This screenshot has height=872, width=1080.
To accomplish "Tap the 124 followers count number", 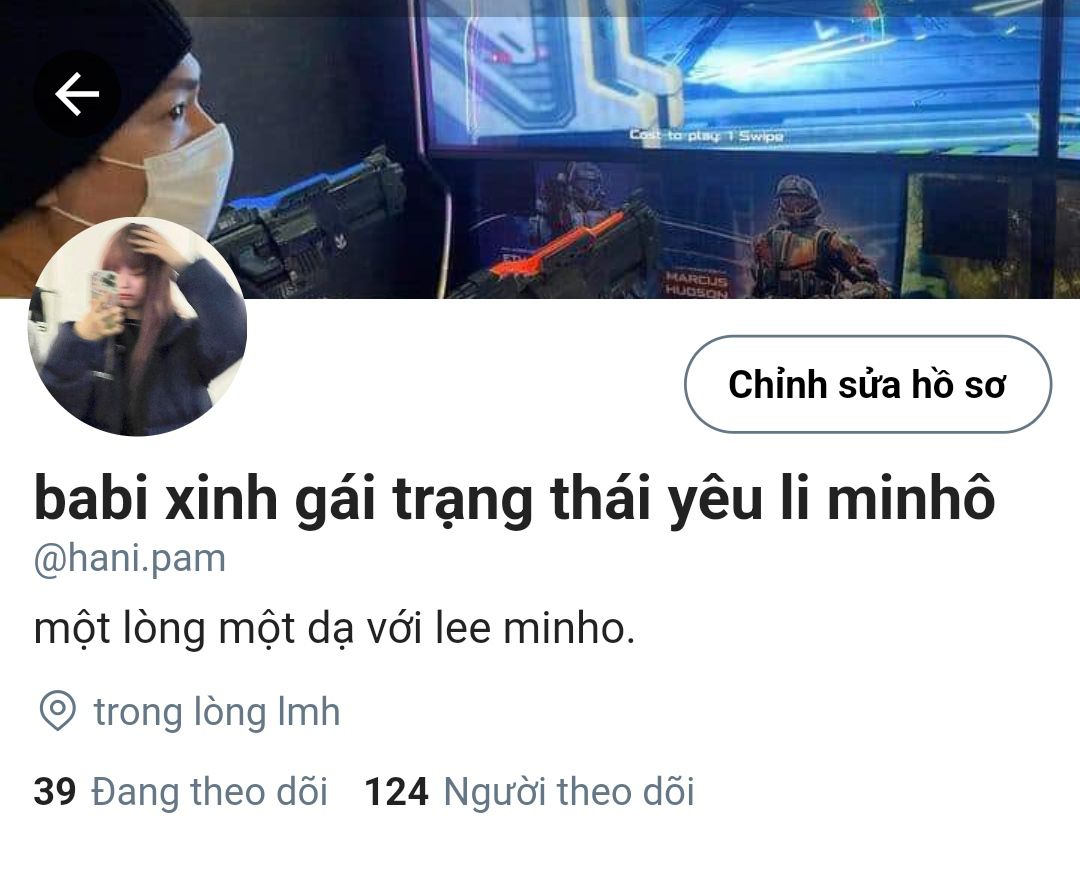I will click(x=396, y=791).
